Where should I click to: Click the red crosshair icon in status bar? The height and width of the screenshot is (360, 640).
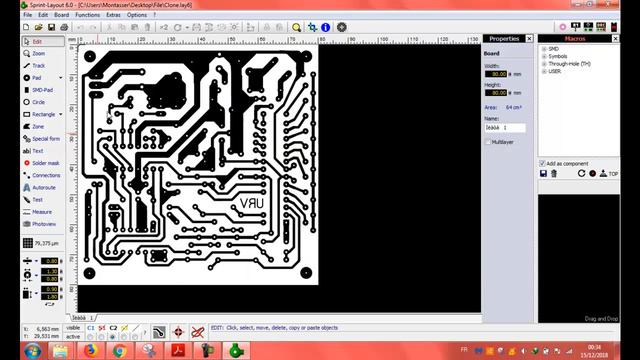point(178,332)
